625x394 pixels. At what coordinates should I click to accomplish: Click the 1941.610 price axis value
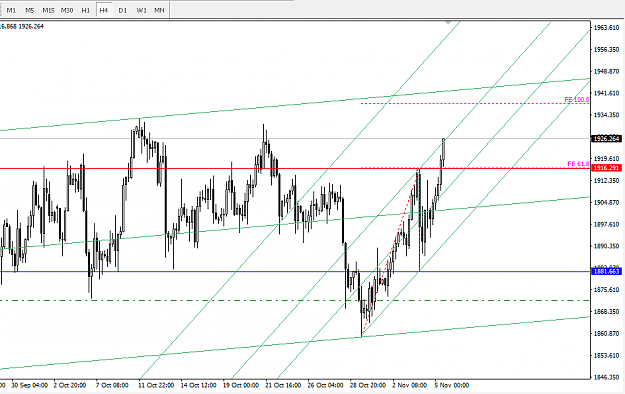tap(606, 93)
